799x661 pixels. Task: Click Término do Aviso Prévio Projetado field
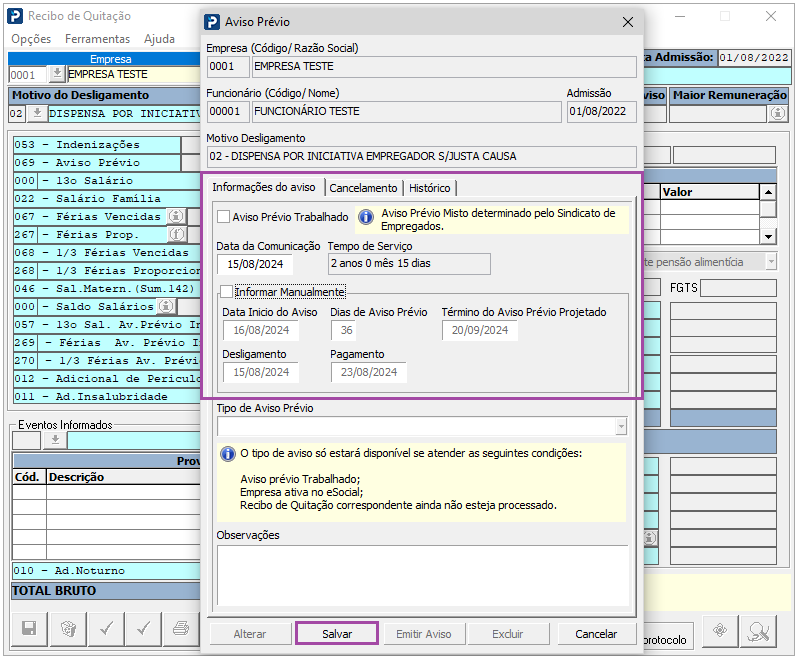[480, 330]
